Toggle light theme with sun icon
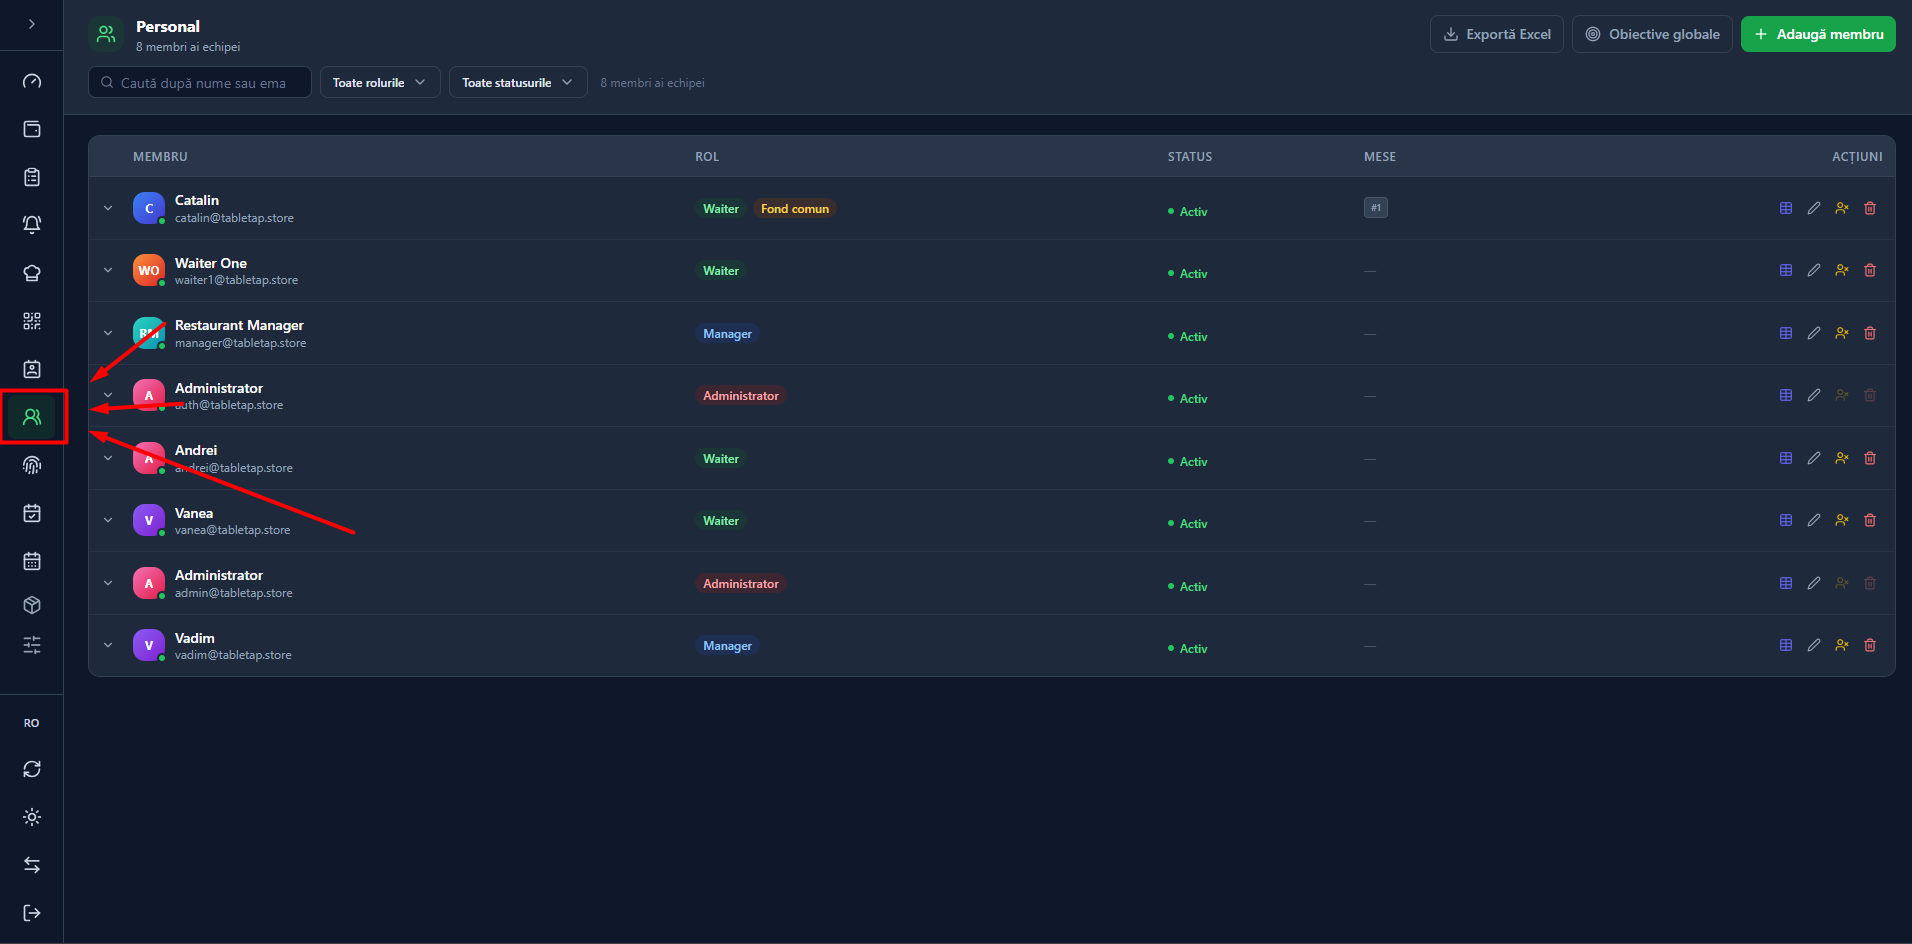The image size is (1912, 944). [x=32, y=817]
